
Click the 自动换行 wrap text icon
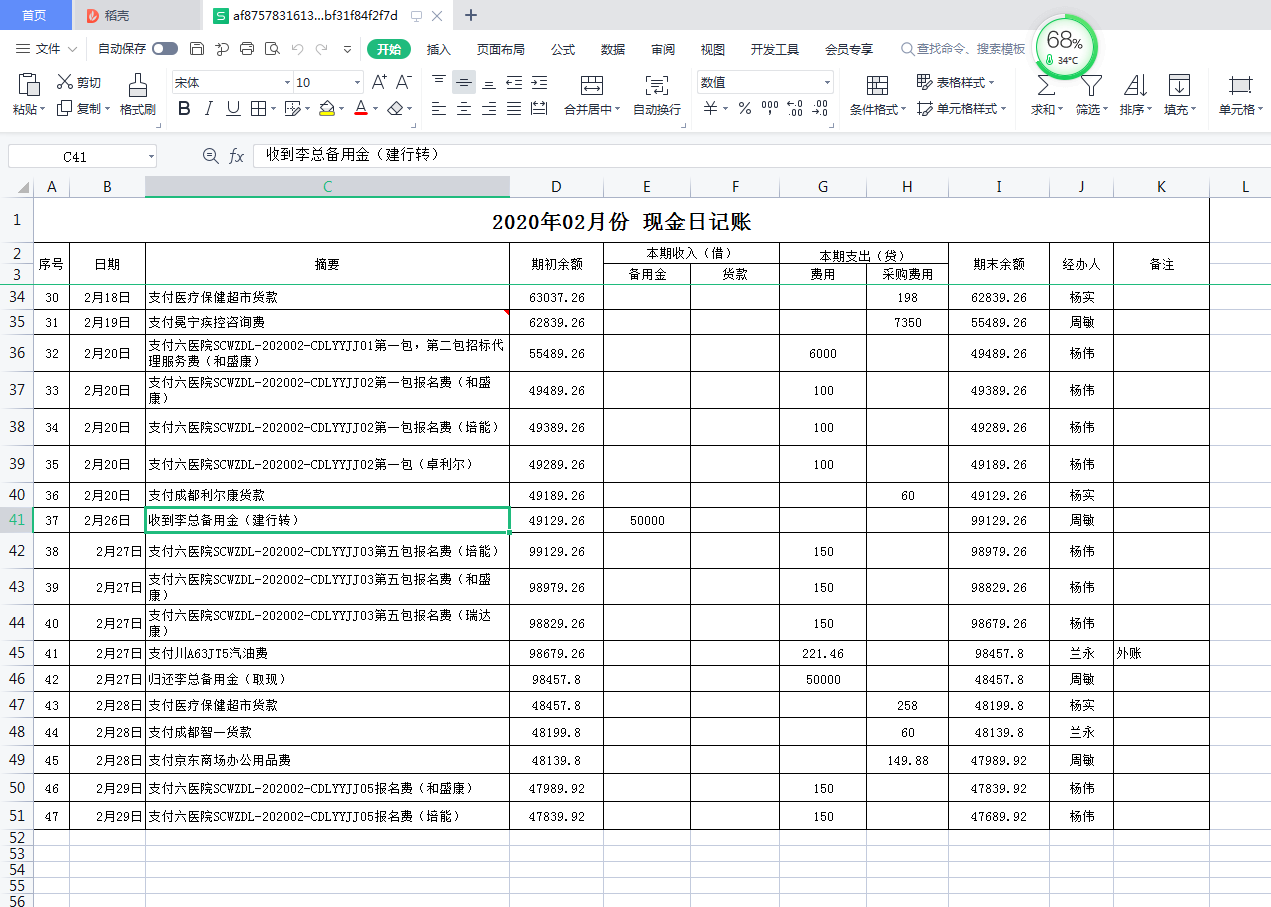point(656,86)
